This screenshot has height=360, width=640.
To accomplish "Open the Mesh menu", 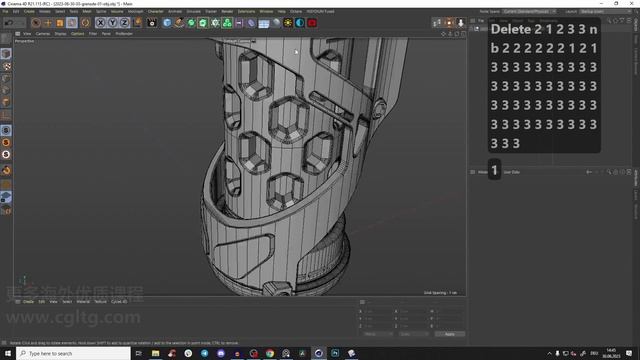I will pyautogui.click(x=87, y=11).
